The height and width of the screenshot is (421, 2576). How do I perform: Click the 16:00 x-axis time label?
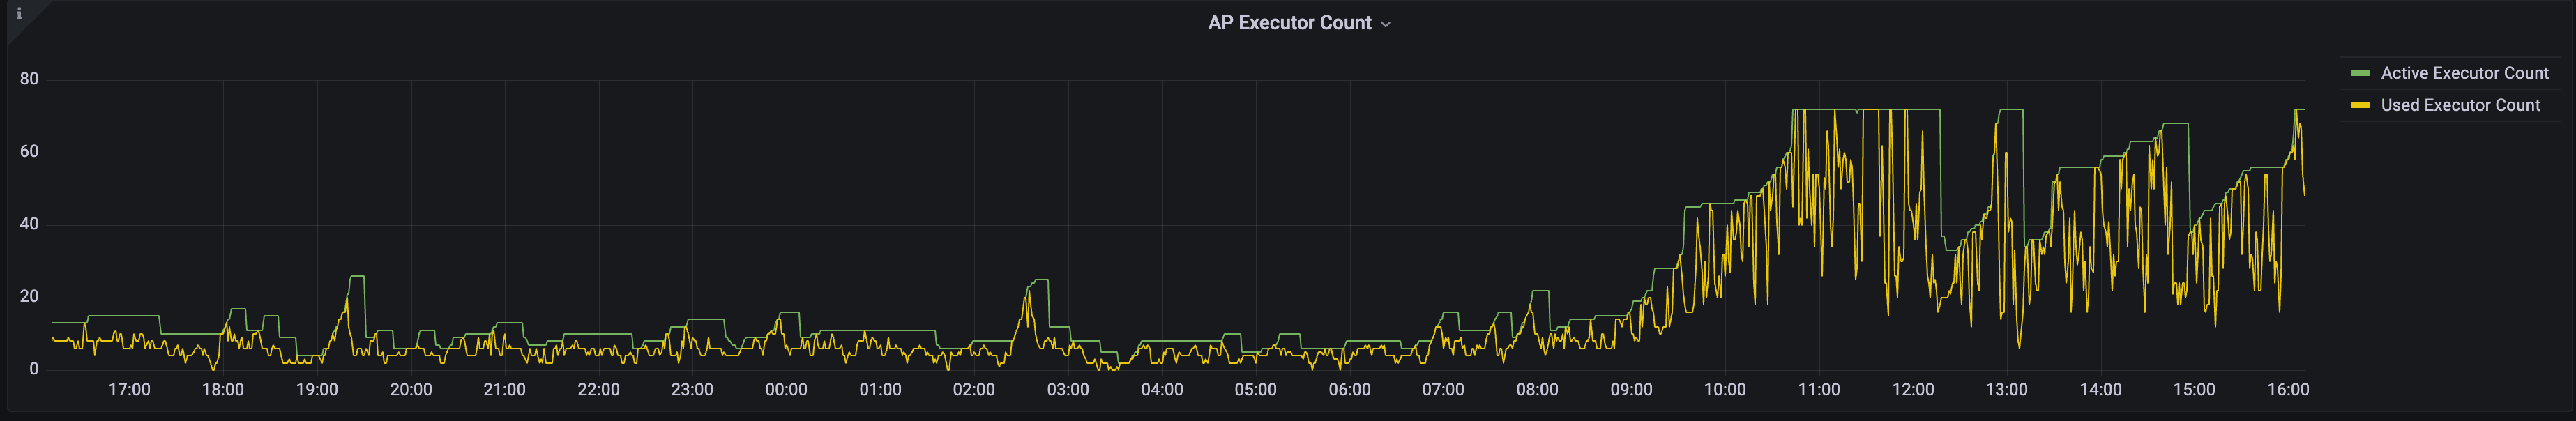2287,390
